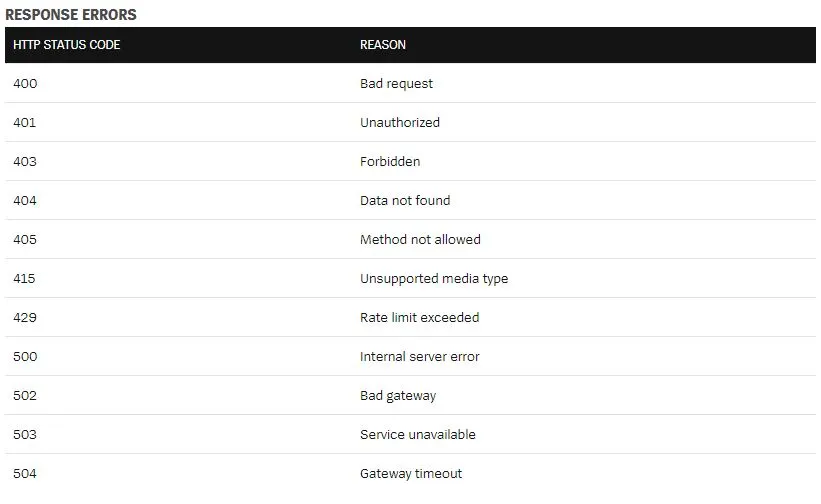
Task: Select status code 429
Action: (x=25, y=318)
